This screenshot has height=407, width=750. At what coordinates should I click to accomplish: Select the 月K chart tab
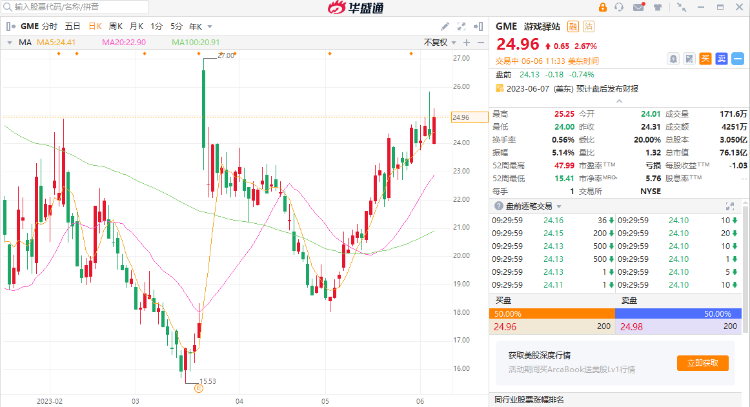point(136,26)
